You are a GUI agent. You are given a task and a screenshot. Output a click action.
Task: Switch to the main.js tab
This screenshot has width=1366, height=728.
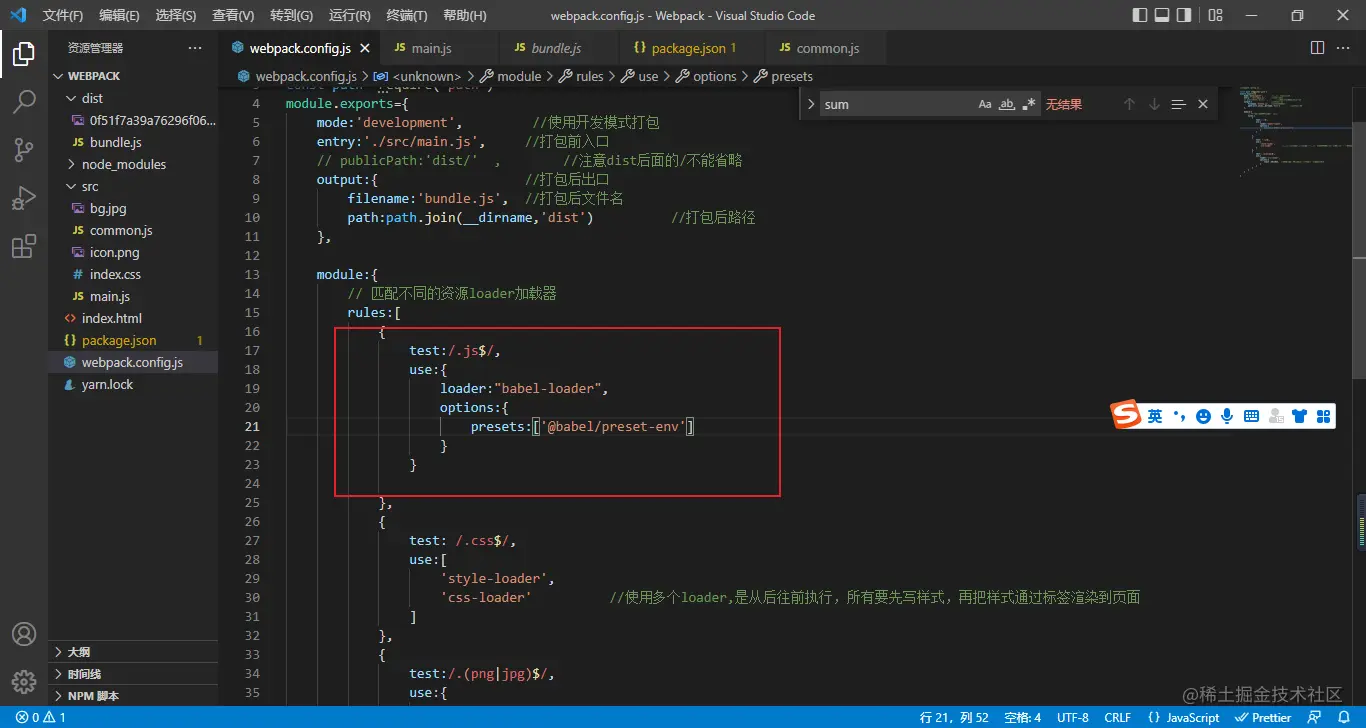click(436, 48)
